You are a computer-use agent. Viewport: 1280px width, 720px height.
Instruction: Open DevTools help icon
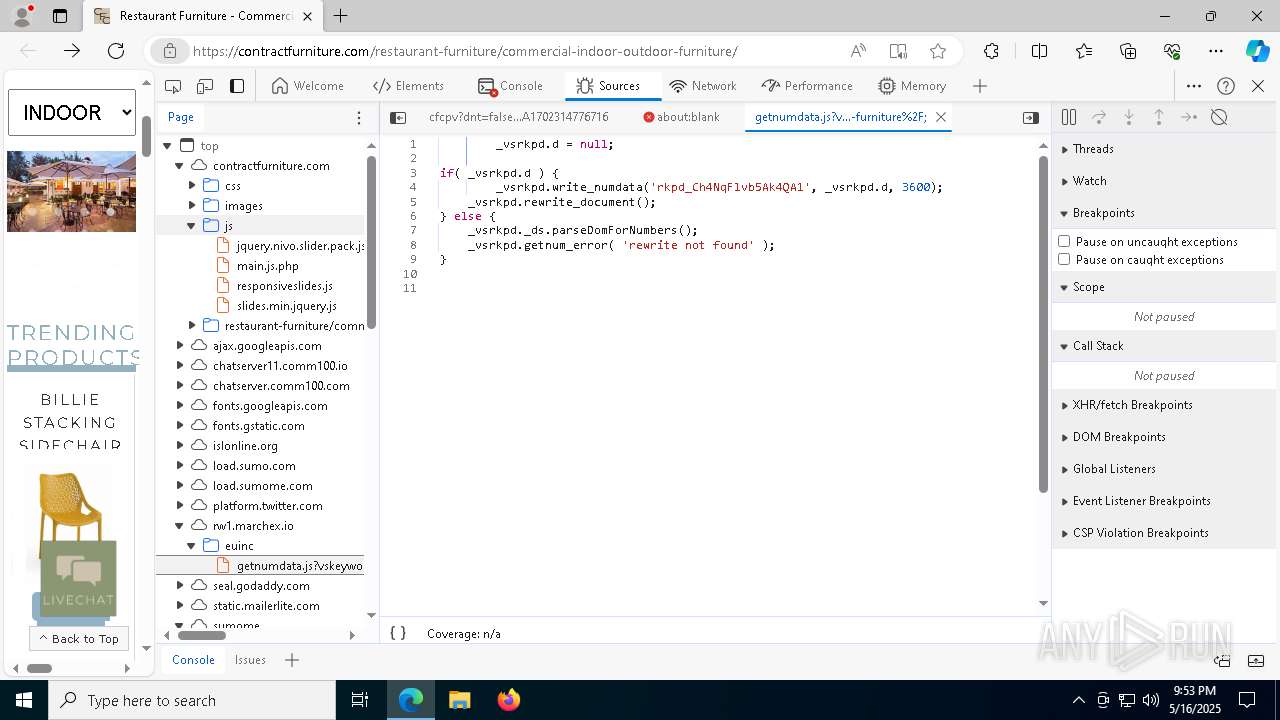pos(1226,86)
